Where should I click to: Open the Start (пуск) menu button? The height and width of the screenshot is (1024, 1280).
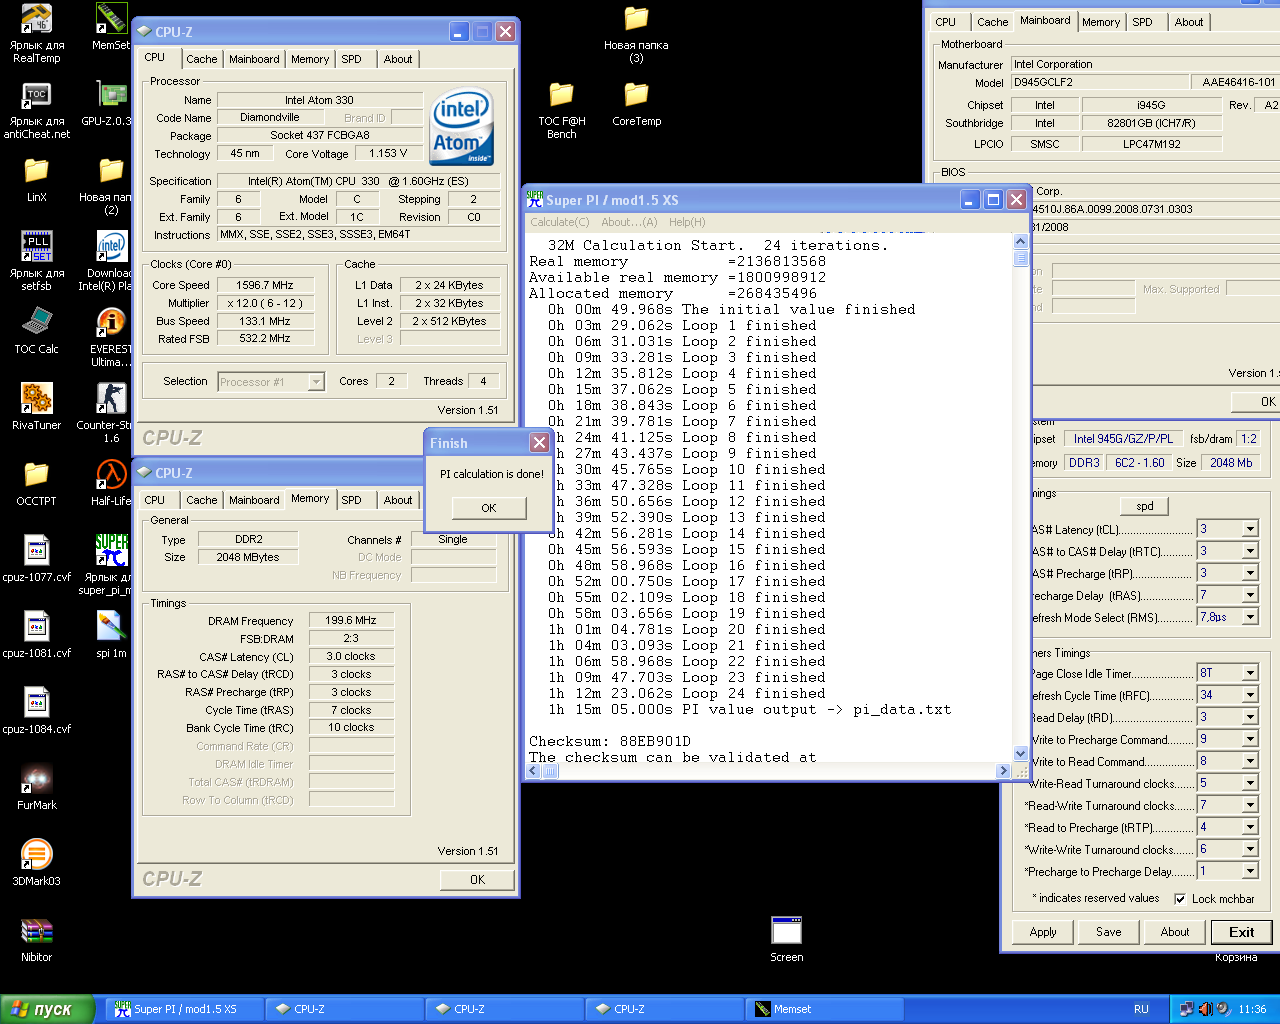click(x=48, y=1009)
